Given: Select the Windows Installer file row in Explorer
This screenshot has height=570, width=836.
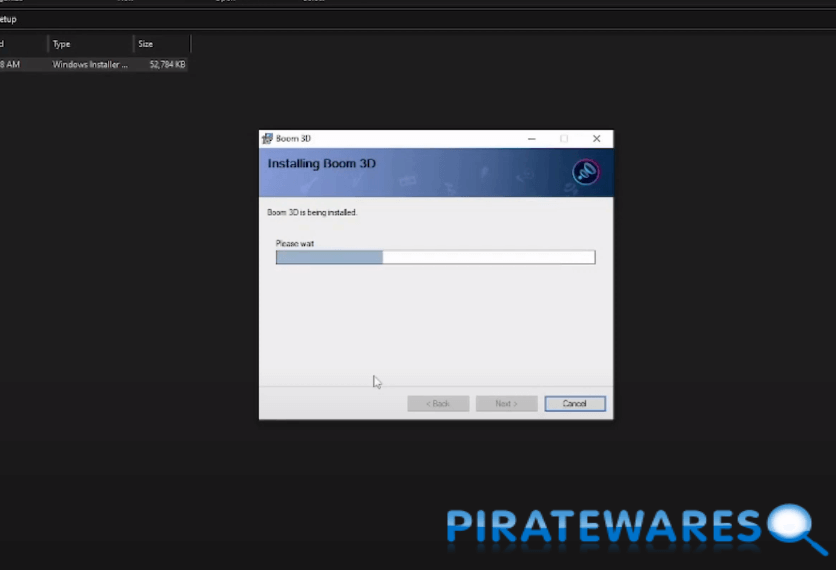Looking at the screenshot, I should click(x=93, y=65).
